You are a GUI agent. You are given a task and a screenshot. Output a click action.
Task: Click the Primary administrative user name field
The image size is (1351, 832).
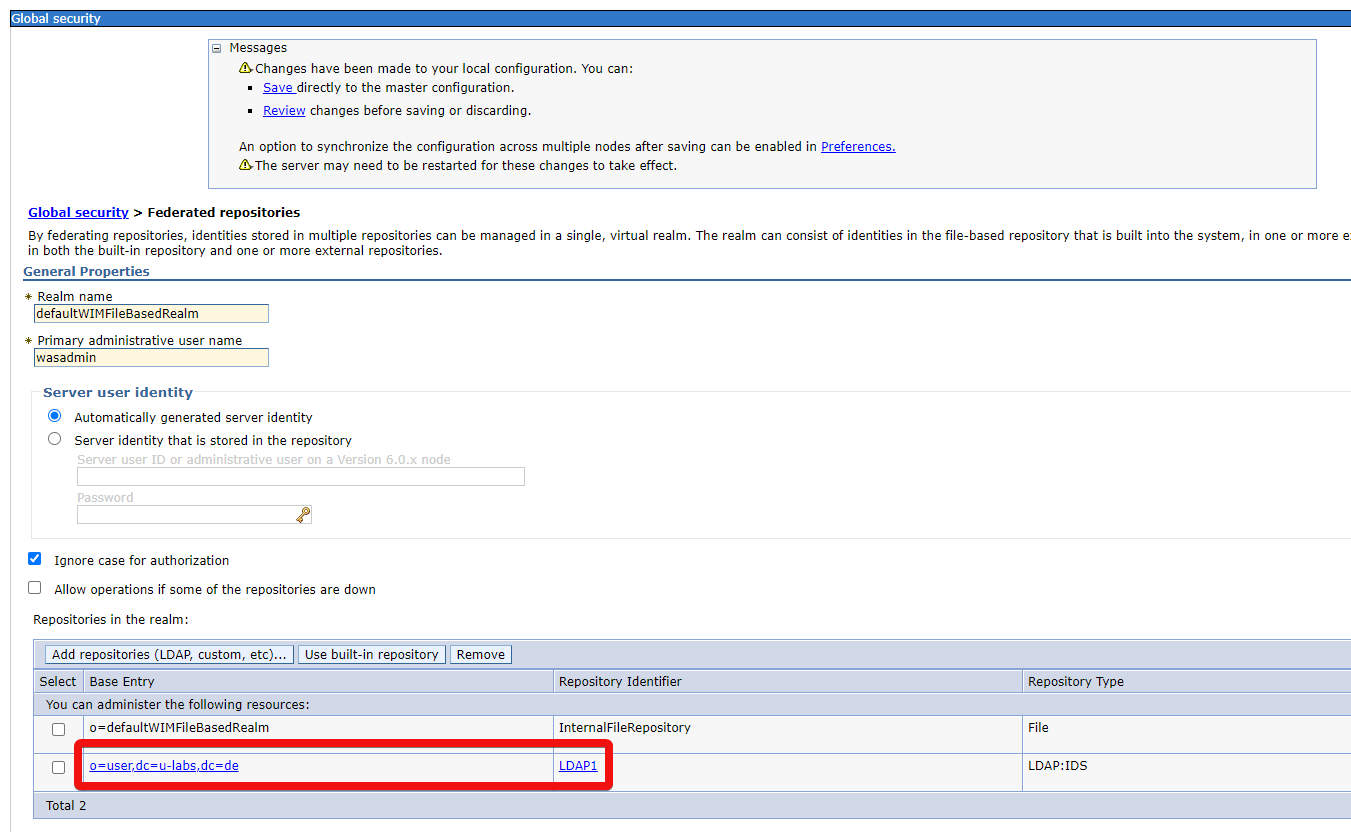point(151,358)
